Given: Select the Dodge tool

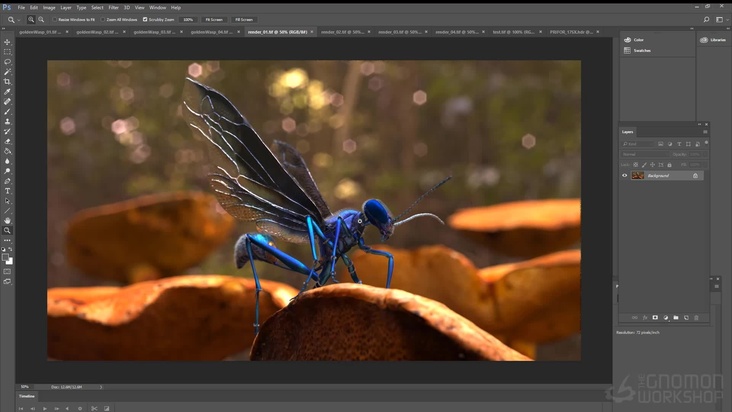Looking at the screenshot, I should (x=7, y=171).
